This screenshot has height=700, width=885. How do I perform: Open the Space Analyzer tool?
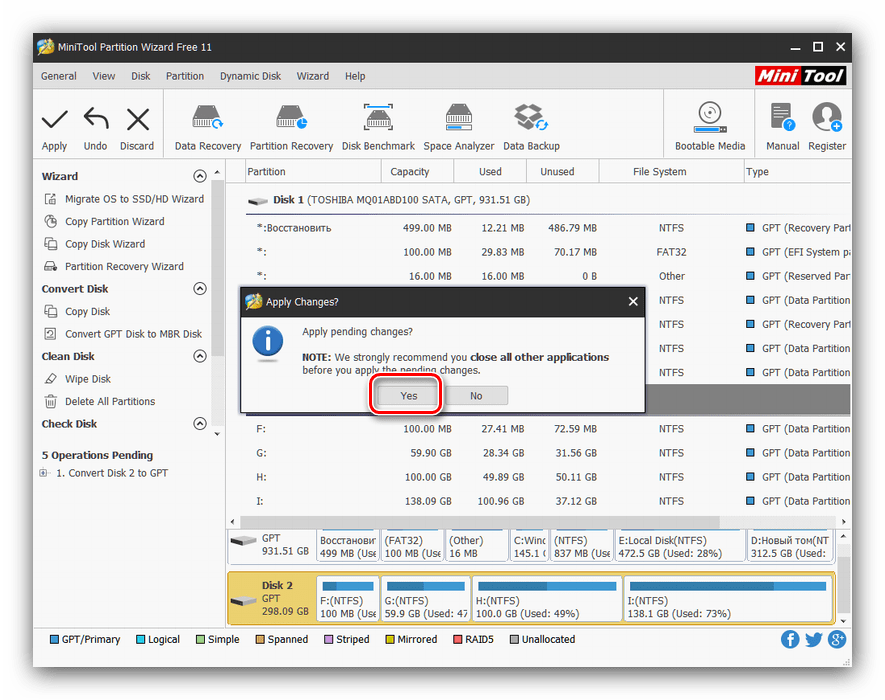pos(458,119)
